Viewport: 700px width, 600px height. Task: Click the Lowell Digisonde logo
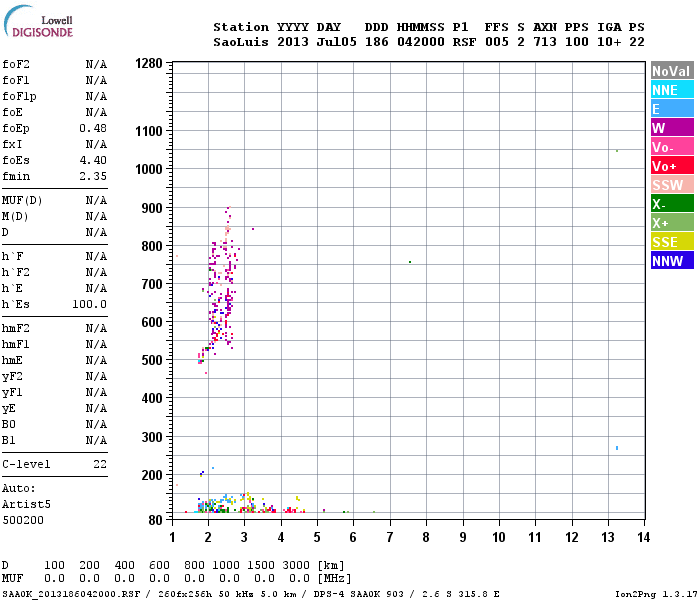click(38, 21)
